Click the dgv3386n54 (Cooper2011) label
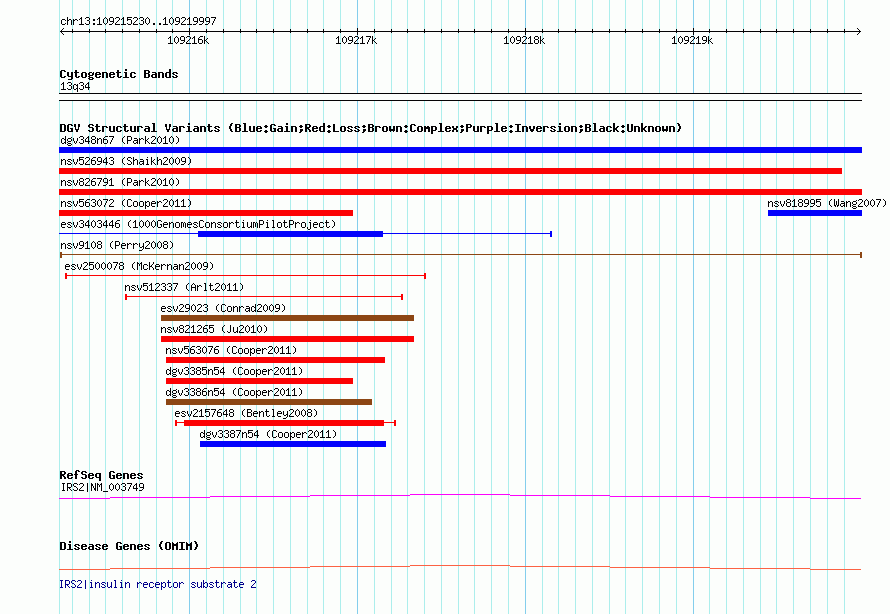This screenshot has width=890, height=614. click(234, 392)
